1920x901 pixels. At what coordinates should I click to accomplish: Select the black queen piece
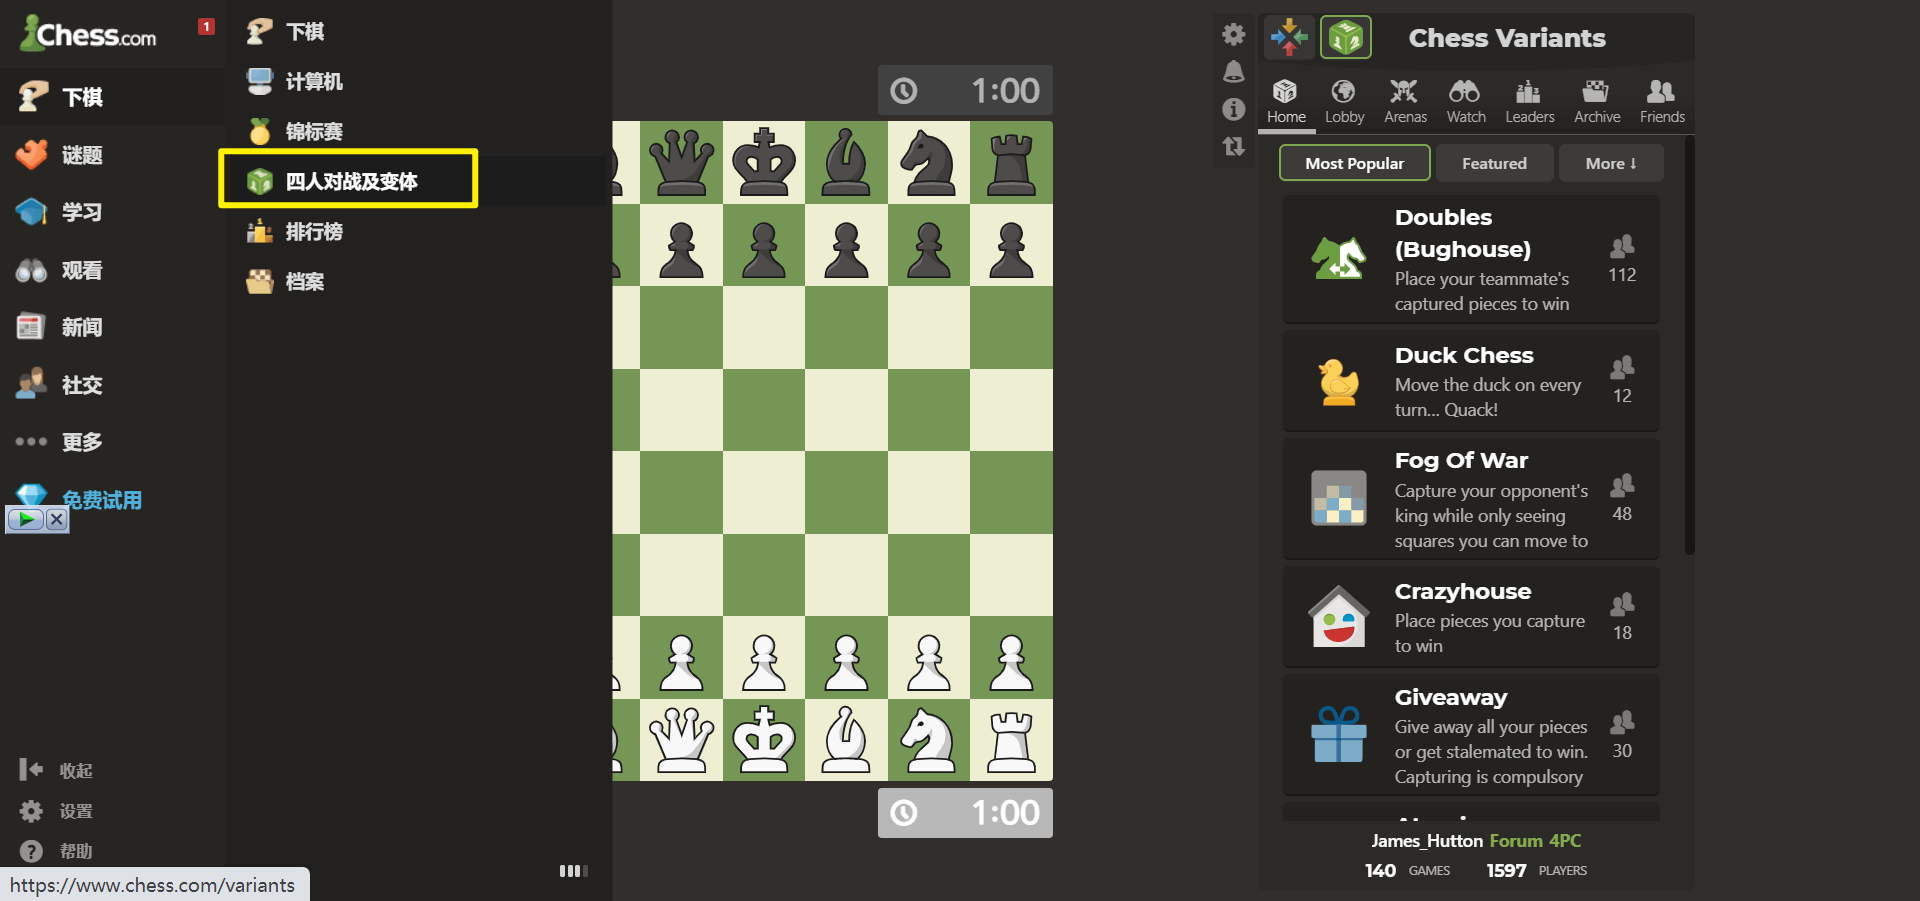(x=682, y=162)
